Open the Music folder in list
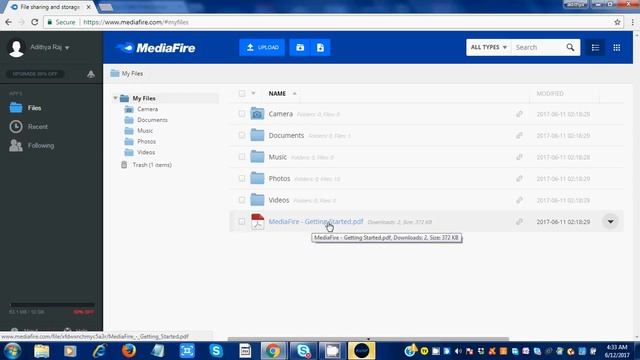This screenshot has height=360, width=640. coord(278,157)
